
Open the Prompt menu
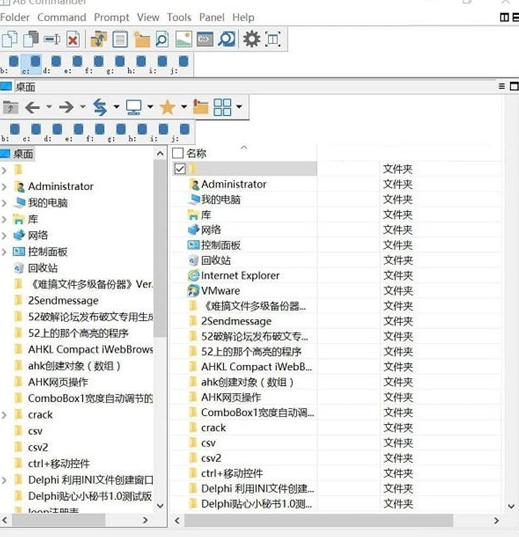(112, 17)
